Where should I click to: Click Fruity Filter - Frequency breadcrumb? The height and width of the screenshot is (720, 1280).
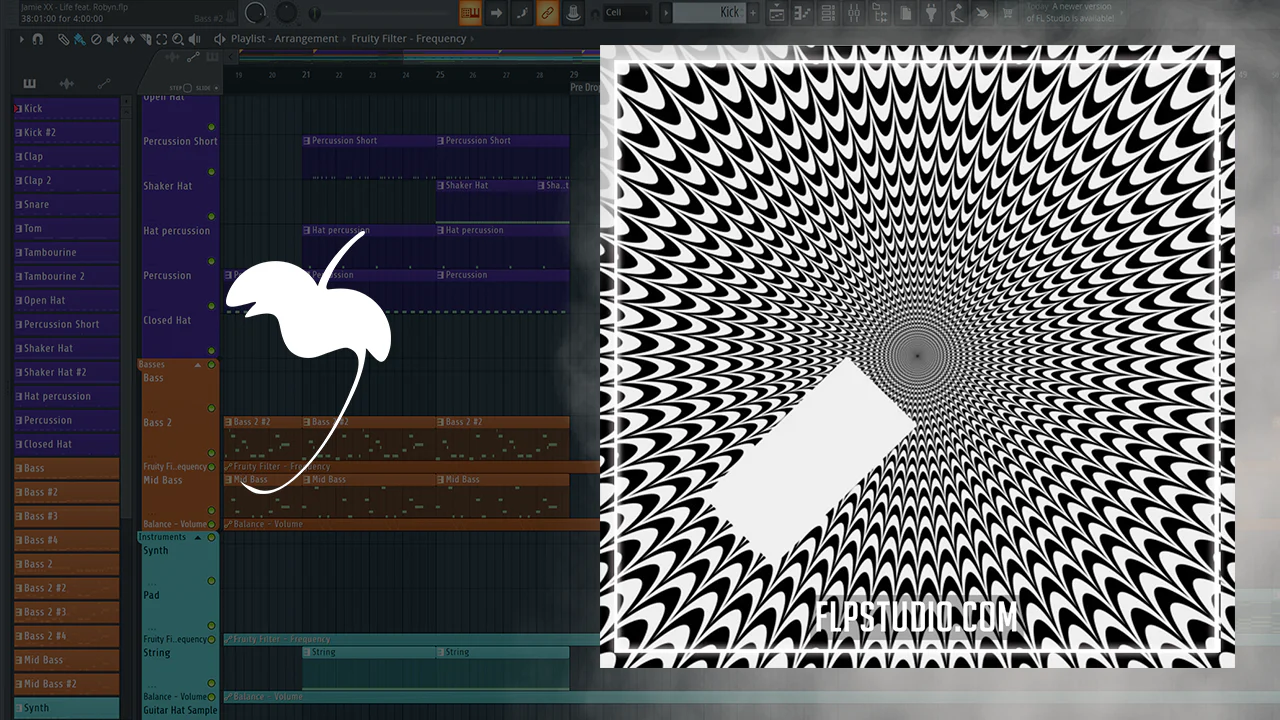point(409,39)
